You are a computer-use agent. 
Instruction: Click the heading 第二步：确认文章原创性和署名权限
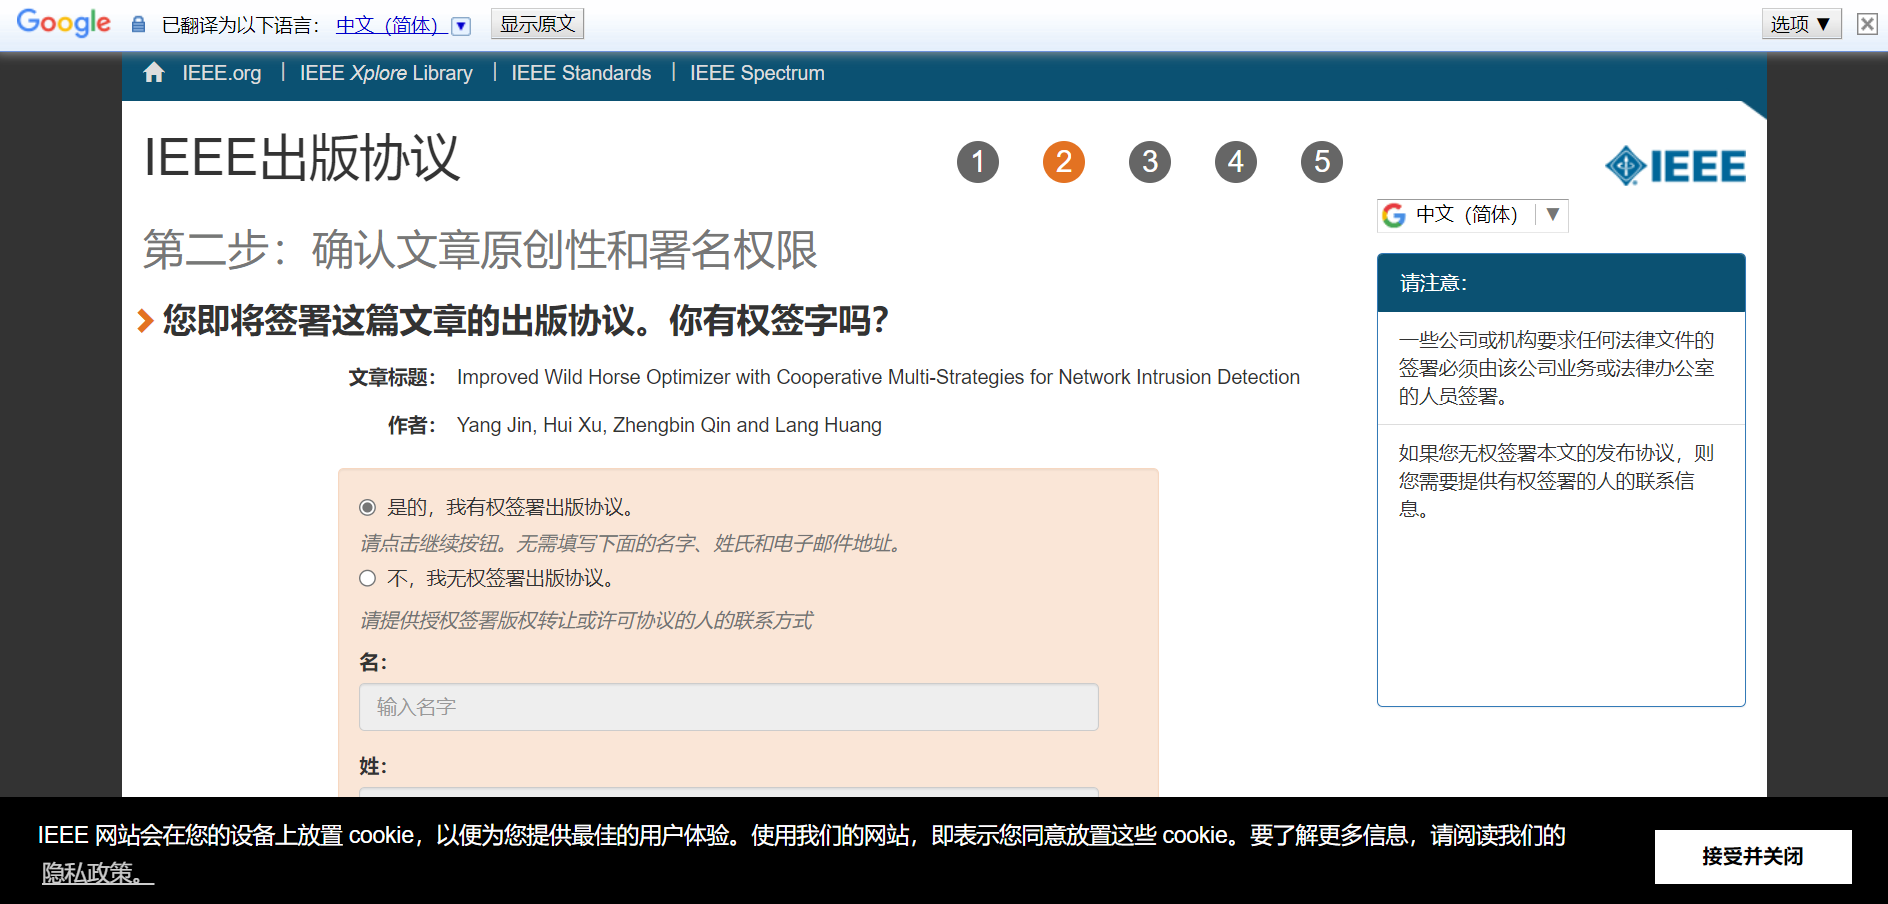click(480, 250)
